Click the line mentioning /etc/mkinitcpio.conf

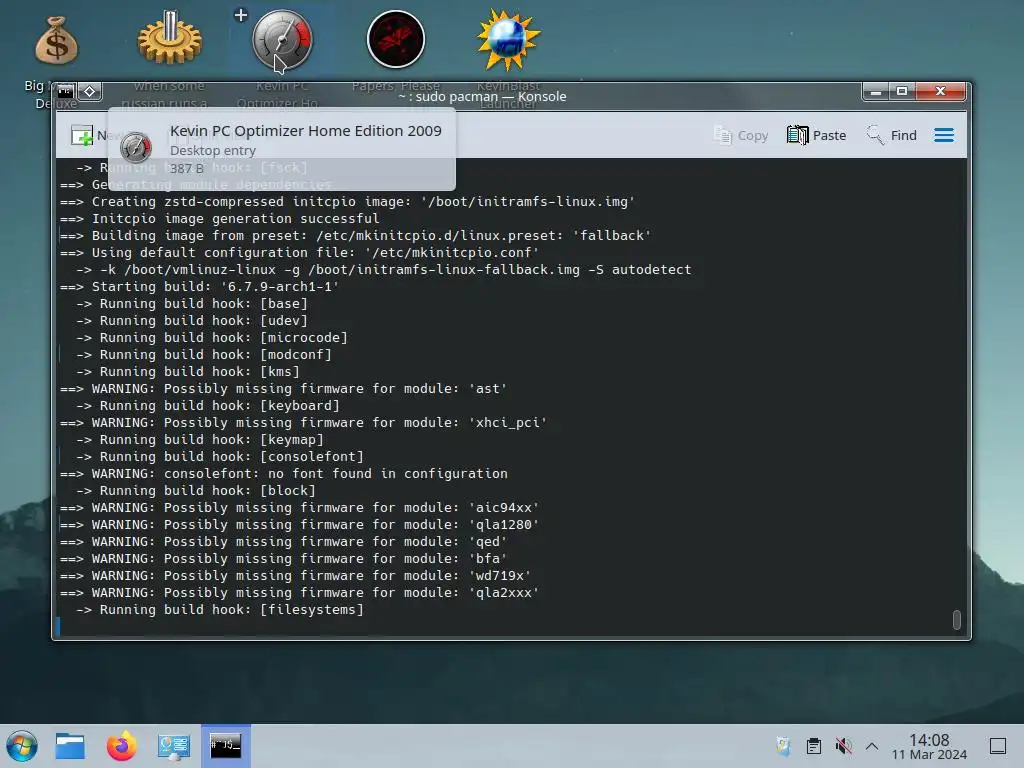[300, 253]
